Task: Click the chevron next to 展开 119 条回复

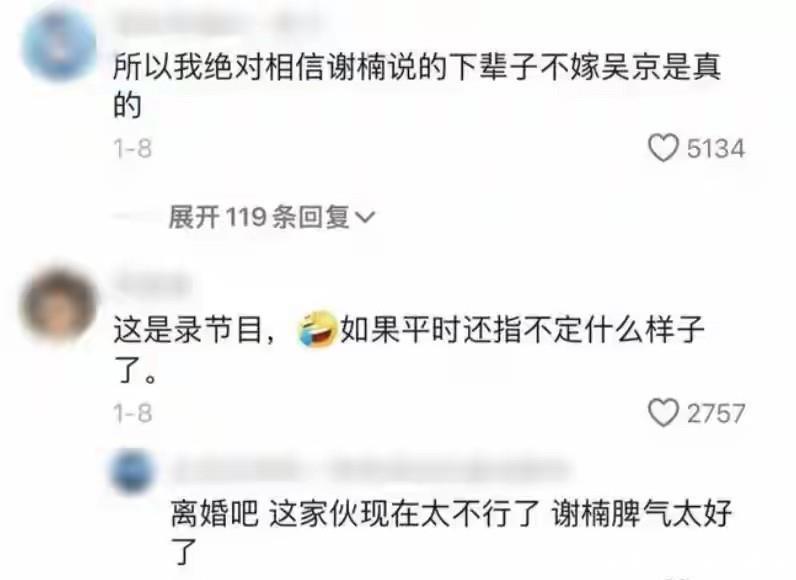Action: [x=365, y=218]
